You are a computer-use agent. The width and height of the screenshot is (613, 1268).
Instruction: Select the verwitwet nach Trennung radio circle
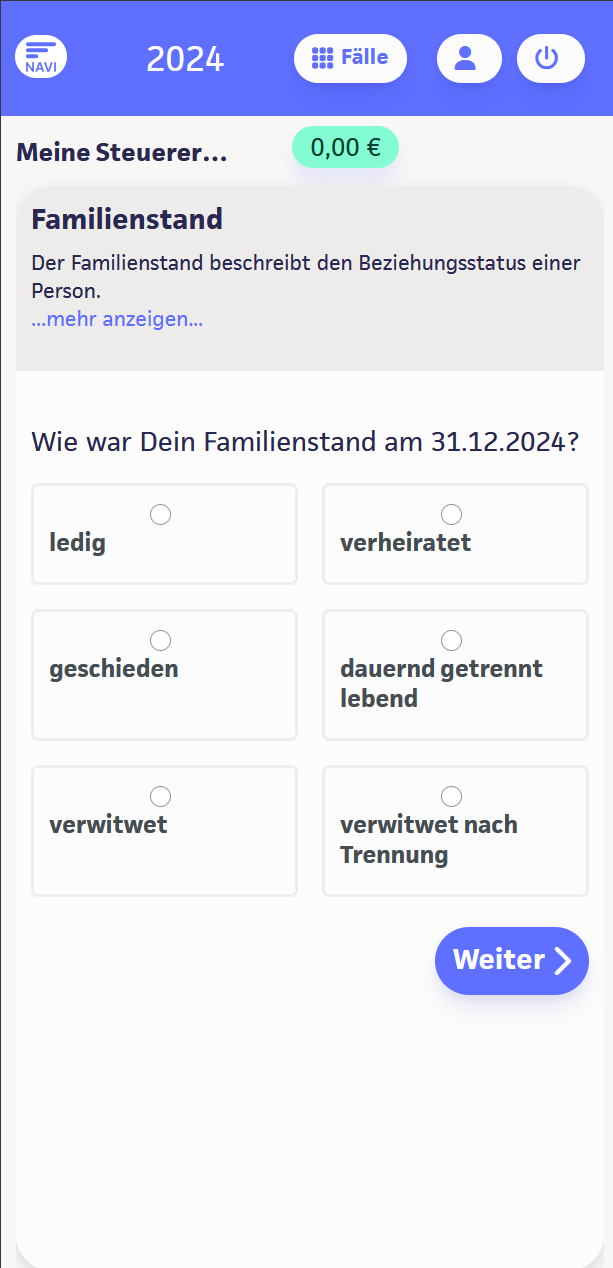click(451, 796)
